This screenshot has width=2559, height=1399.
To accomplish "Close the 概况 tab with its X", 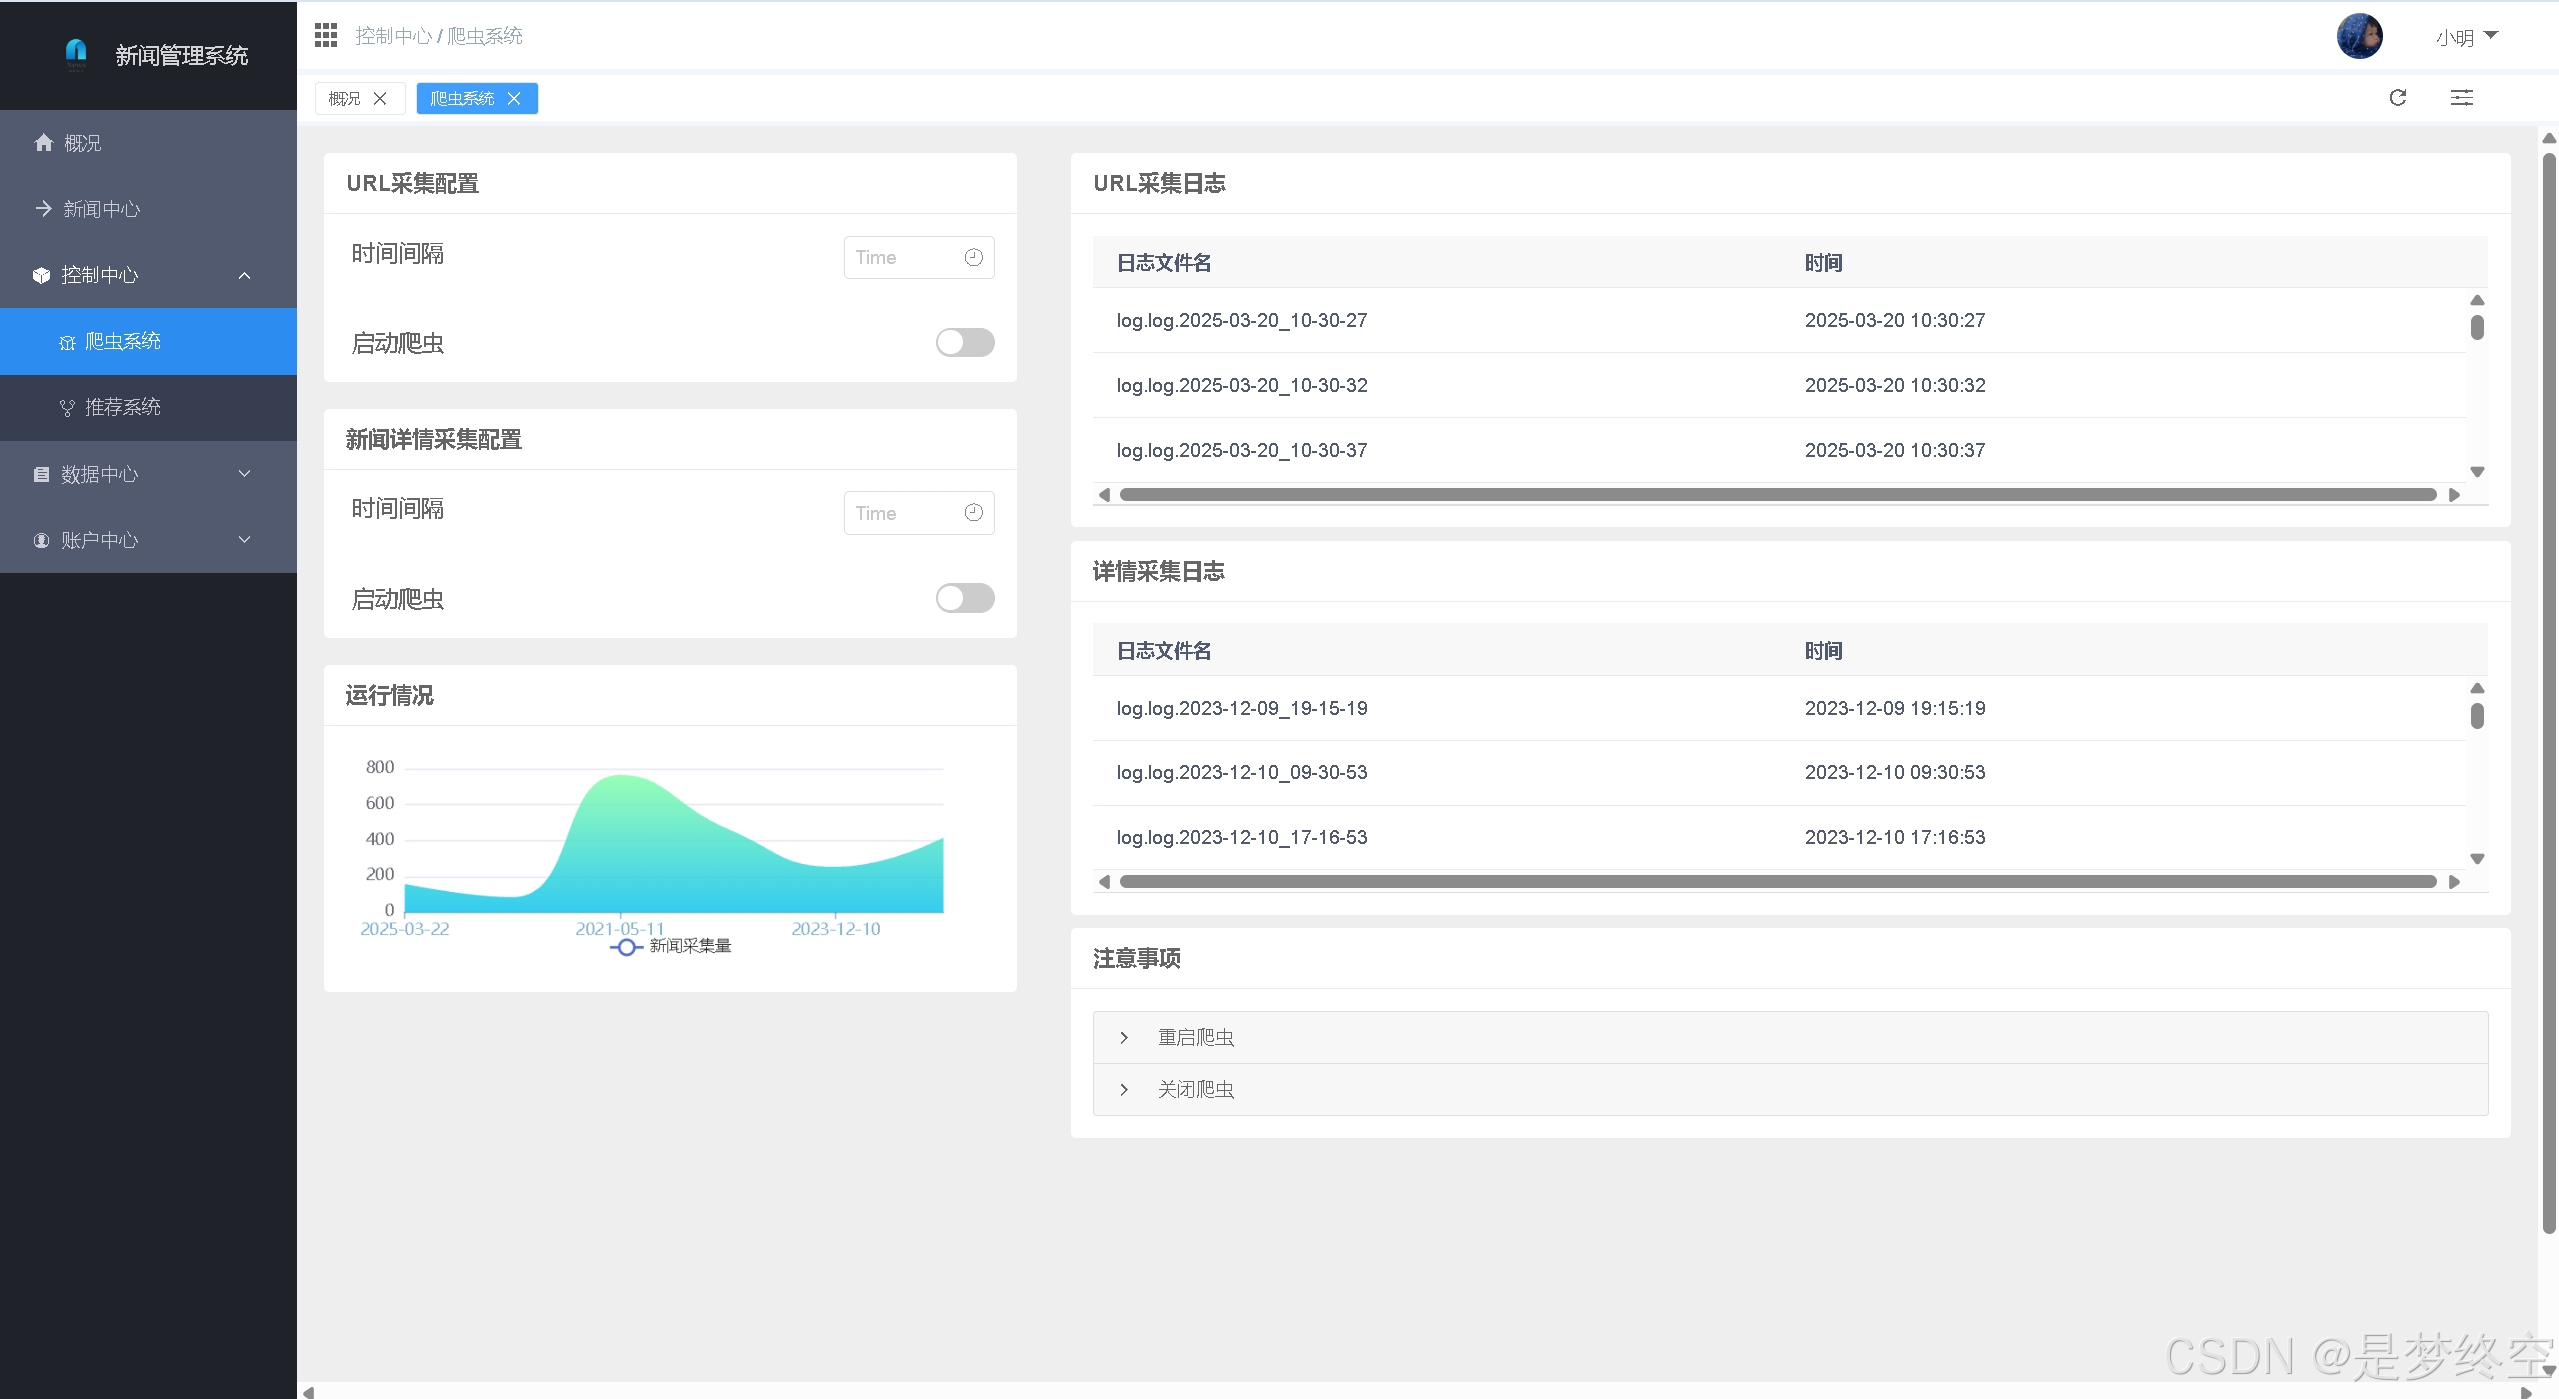I will (380, 99).
